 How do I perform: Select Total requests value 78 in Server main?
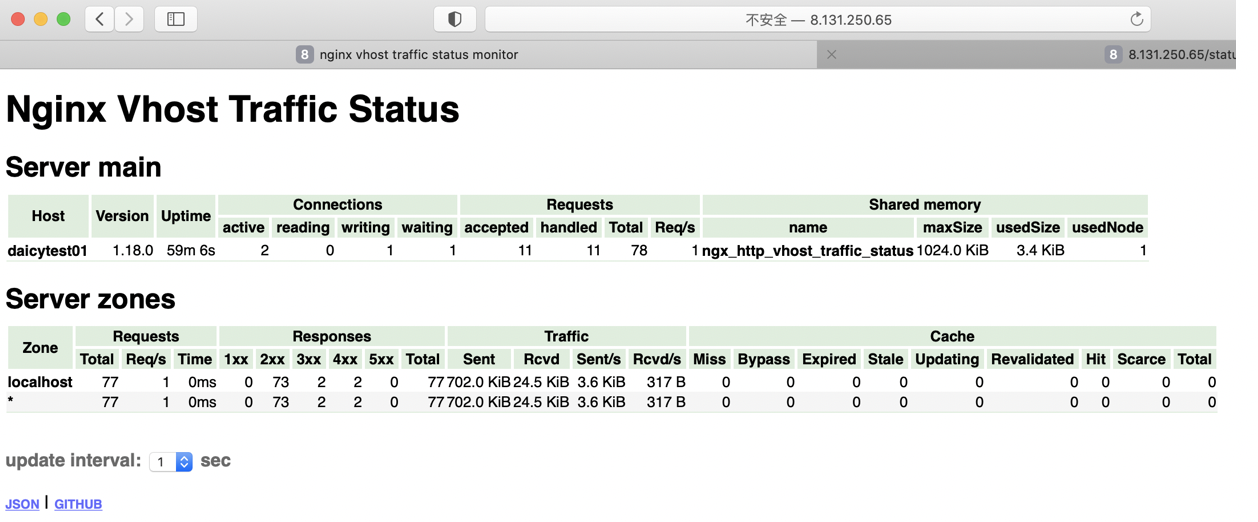[x=639, y=251]
